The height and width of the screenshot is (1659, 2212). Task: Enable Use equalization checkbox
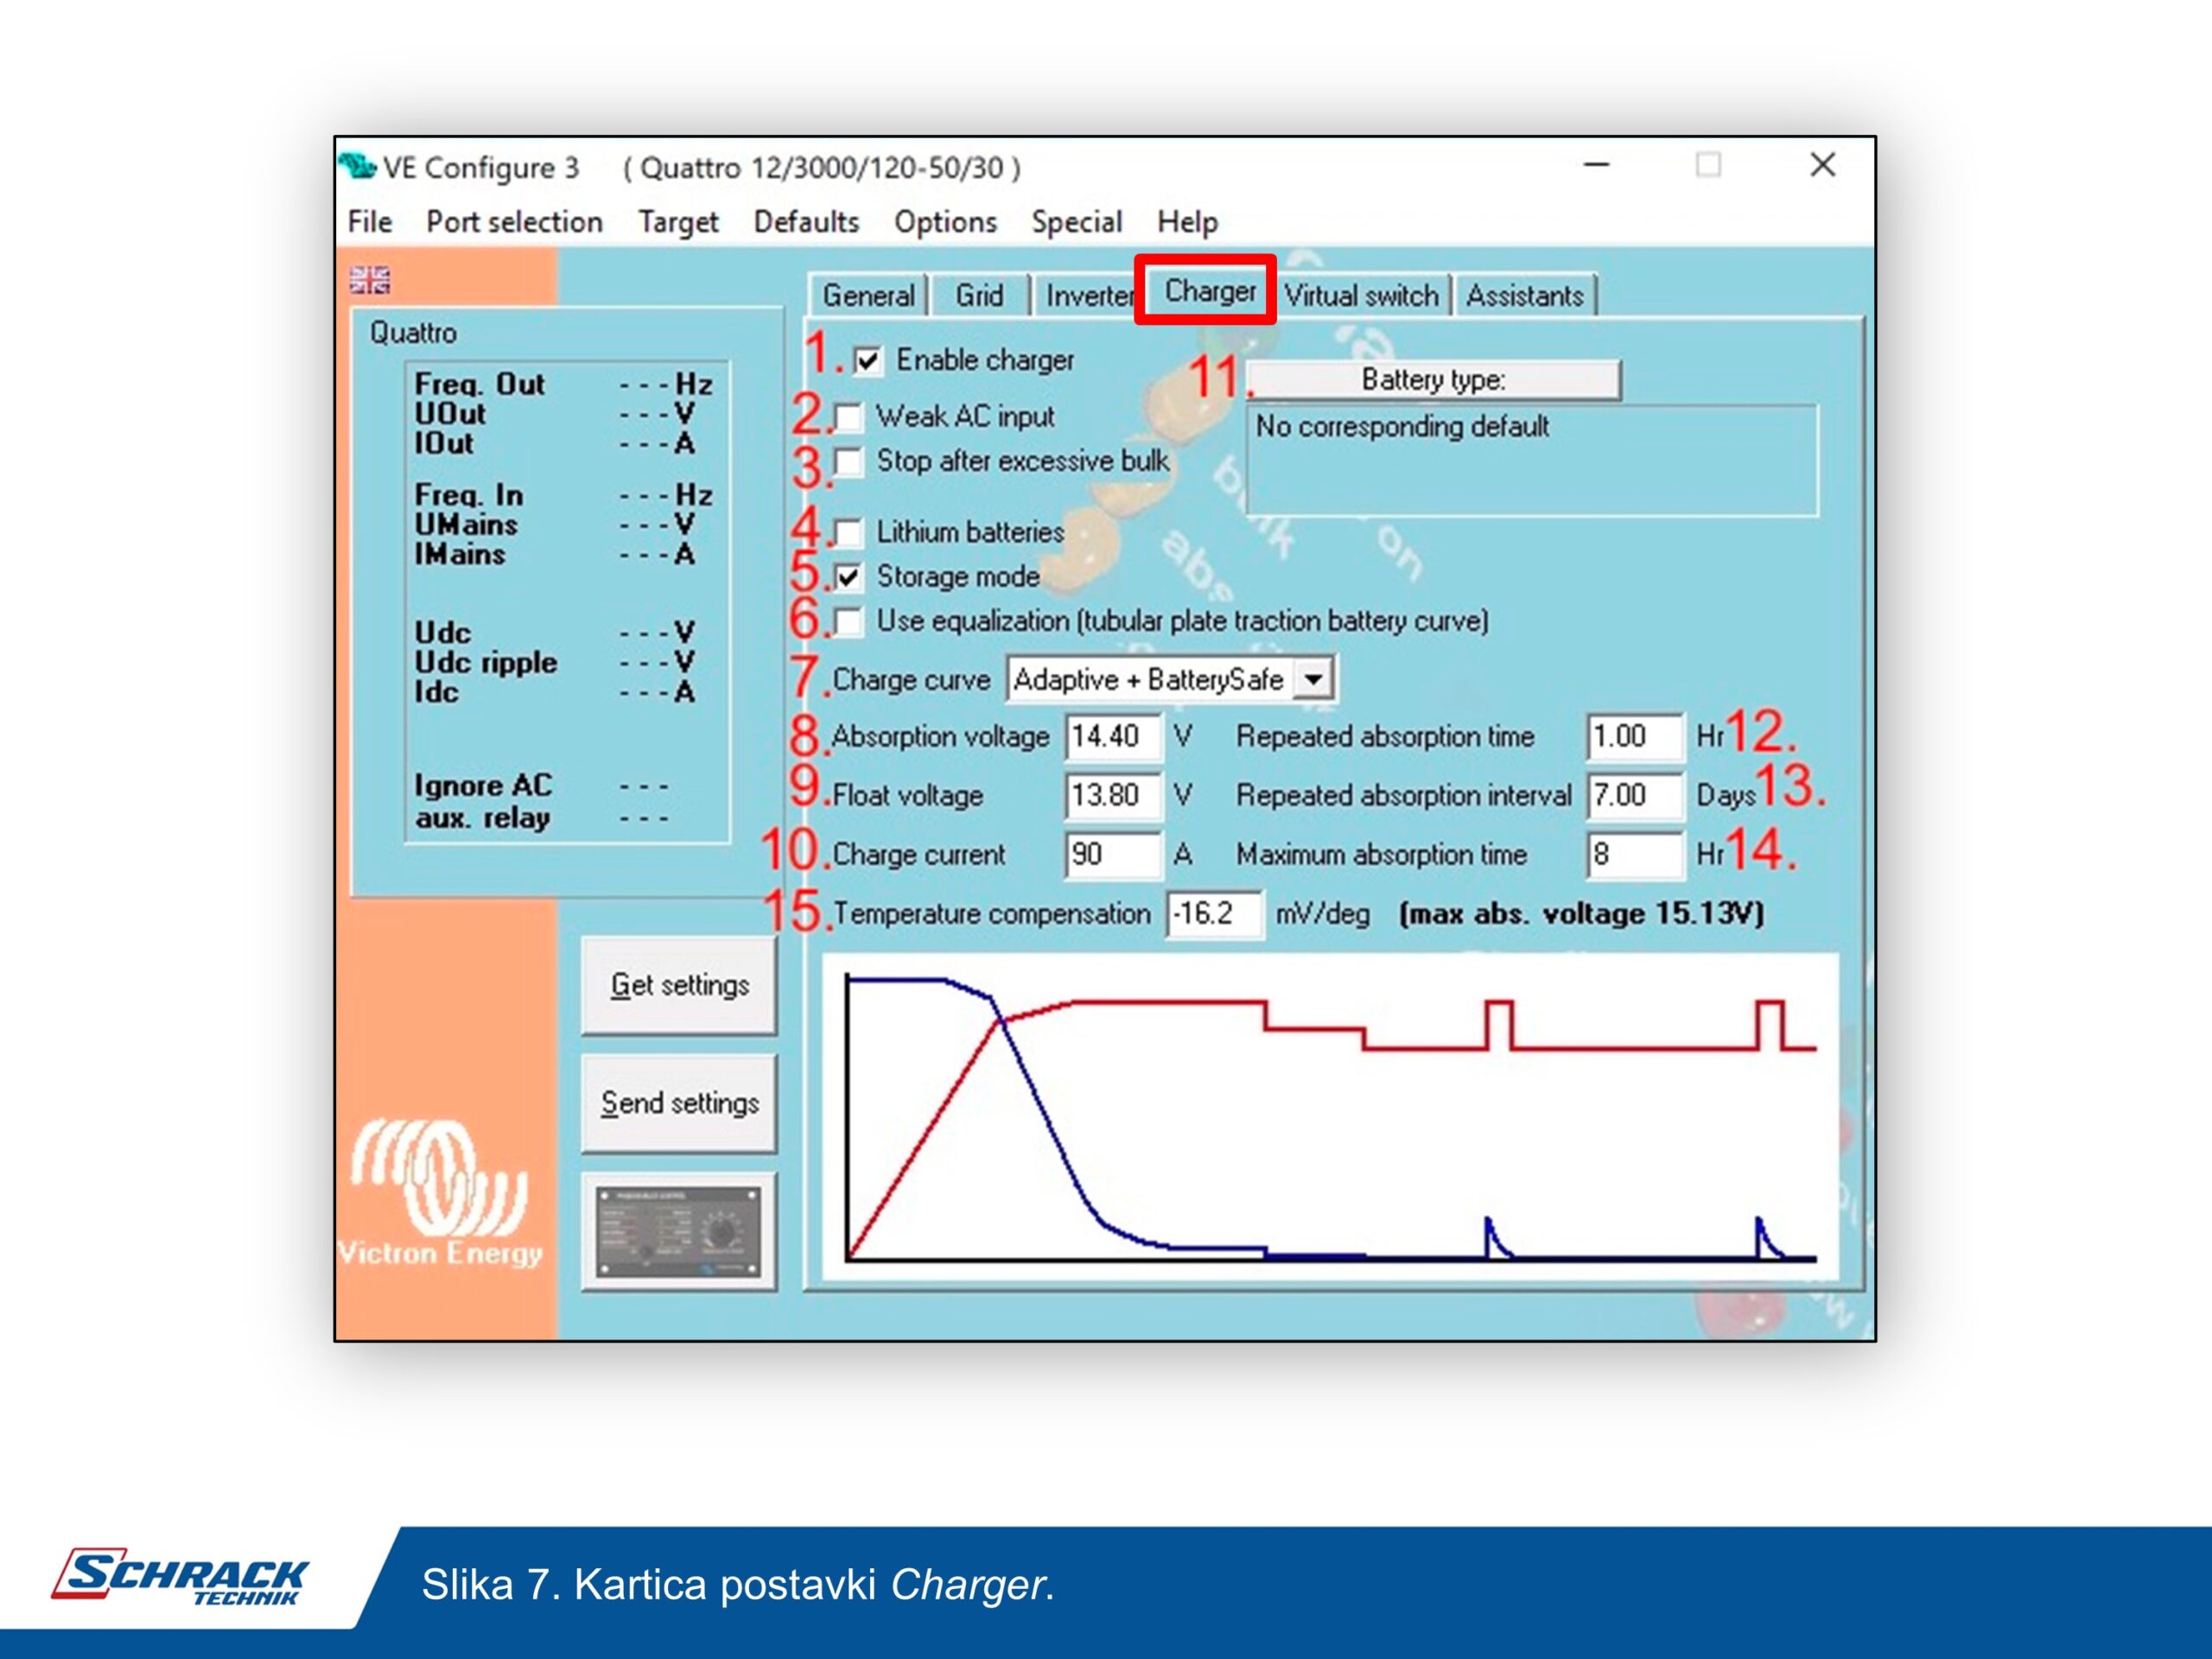(x=848, y=621)
